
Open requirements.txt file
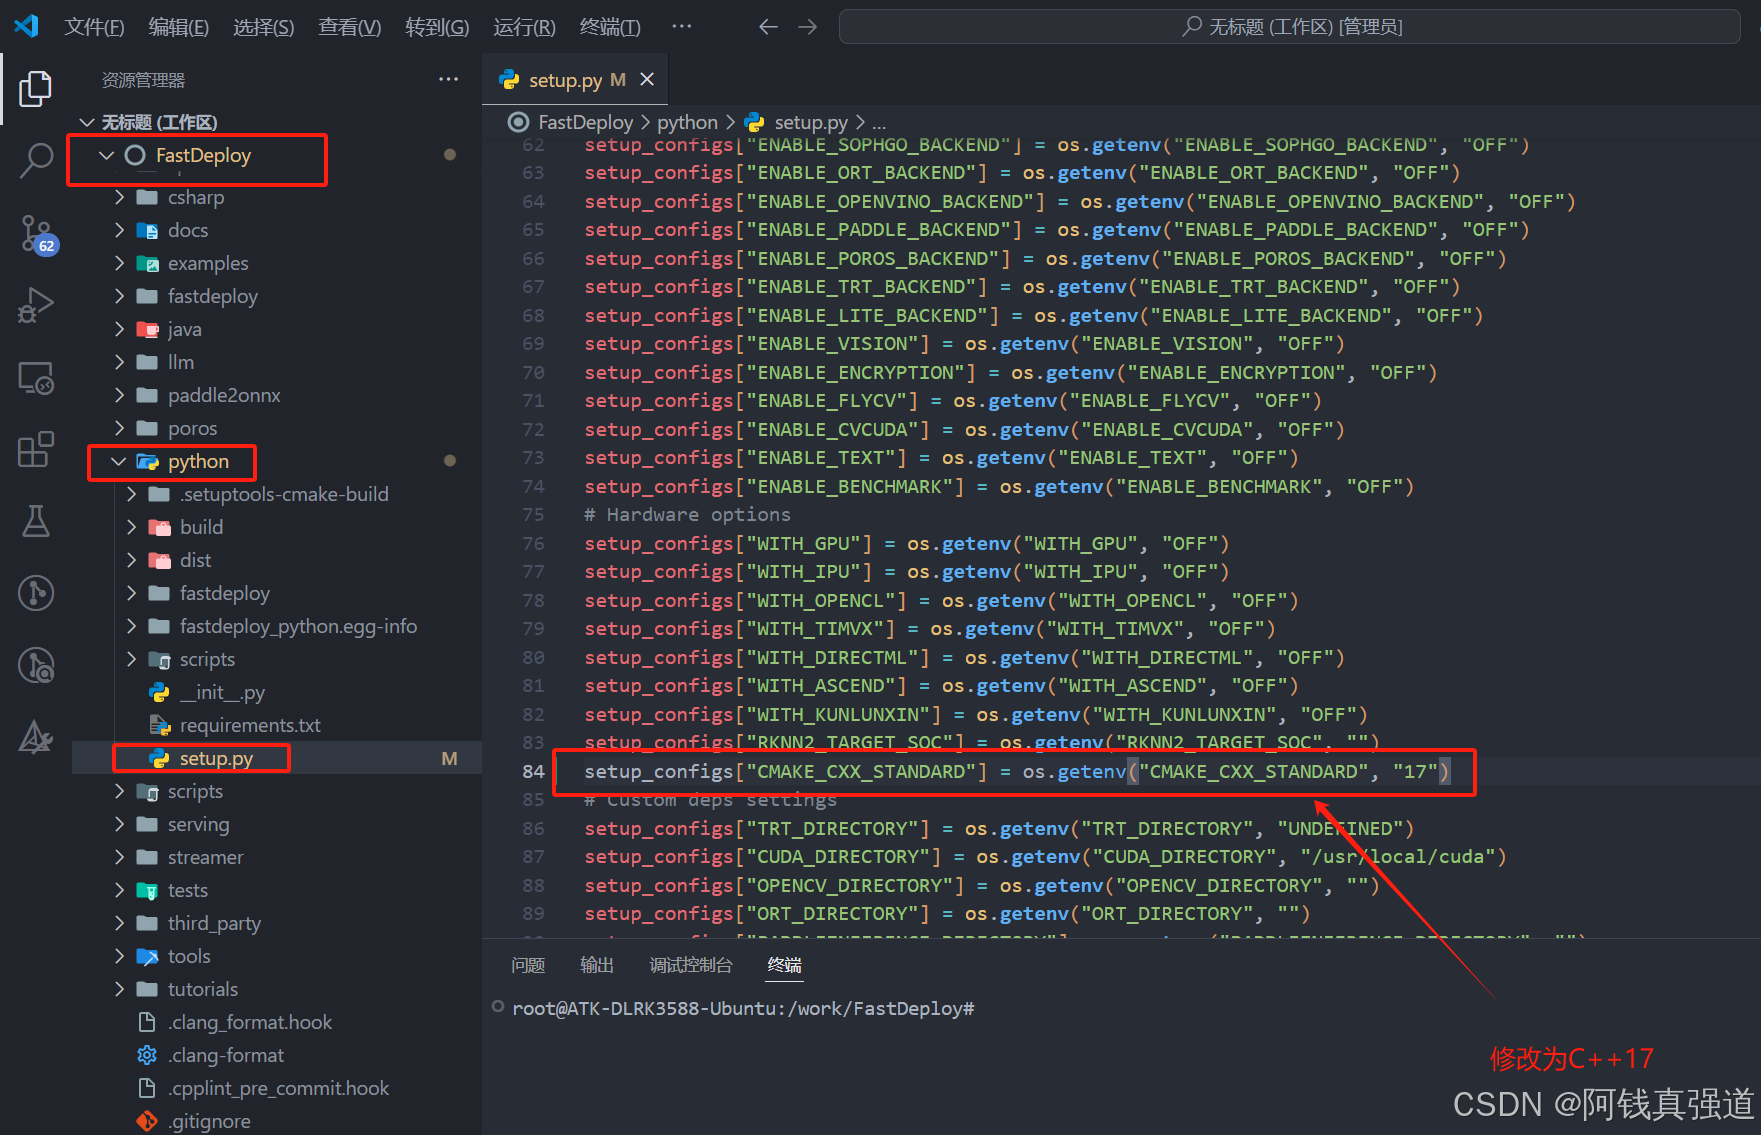tap(249, 725)
